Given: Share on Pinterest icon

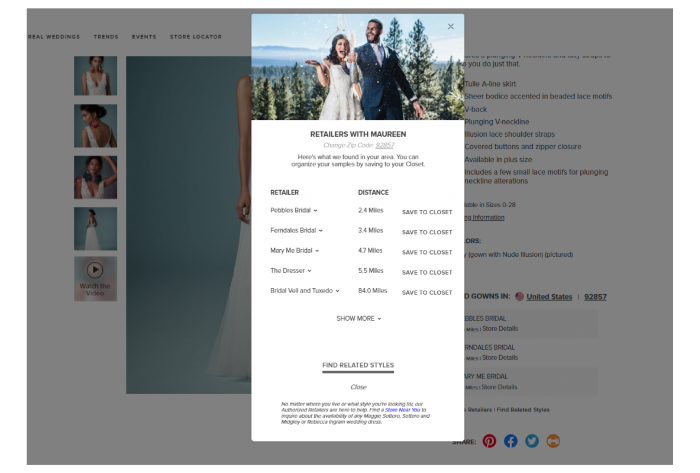Looking at the screenshot, I should 489,441.
